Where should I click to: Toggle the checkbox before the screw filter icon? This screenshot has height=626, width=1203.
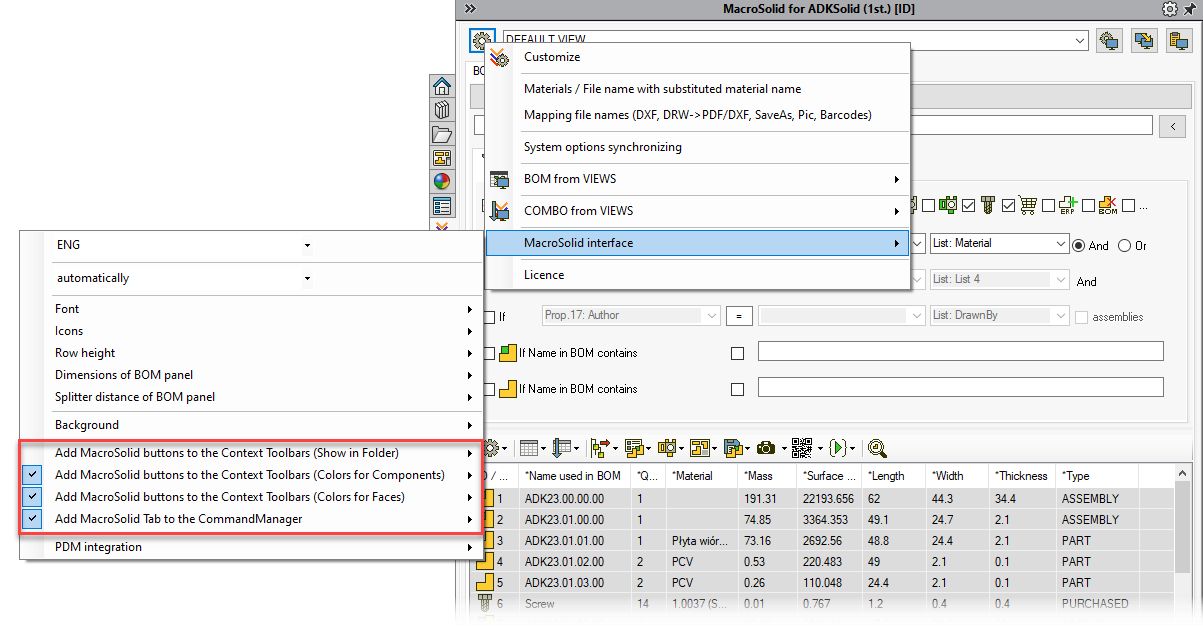point(968,206)
